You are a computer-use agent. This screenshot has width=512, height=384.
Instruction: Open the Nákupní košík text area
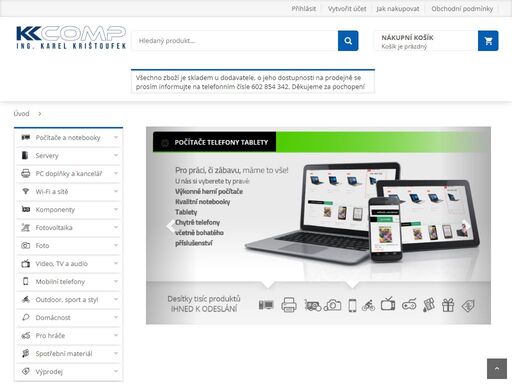pos(426,41)
